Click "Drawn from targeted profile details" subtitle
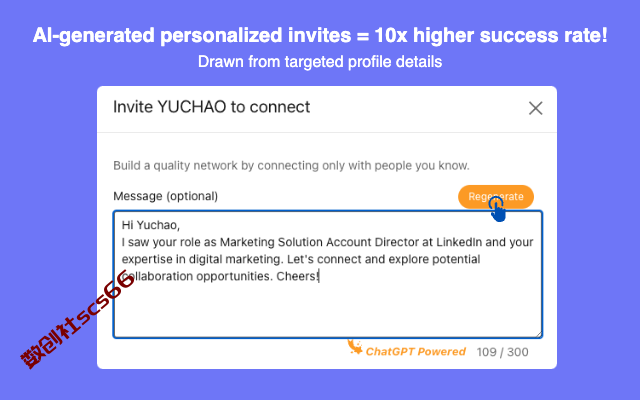 pos(320,62)
